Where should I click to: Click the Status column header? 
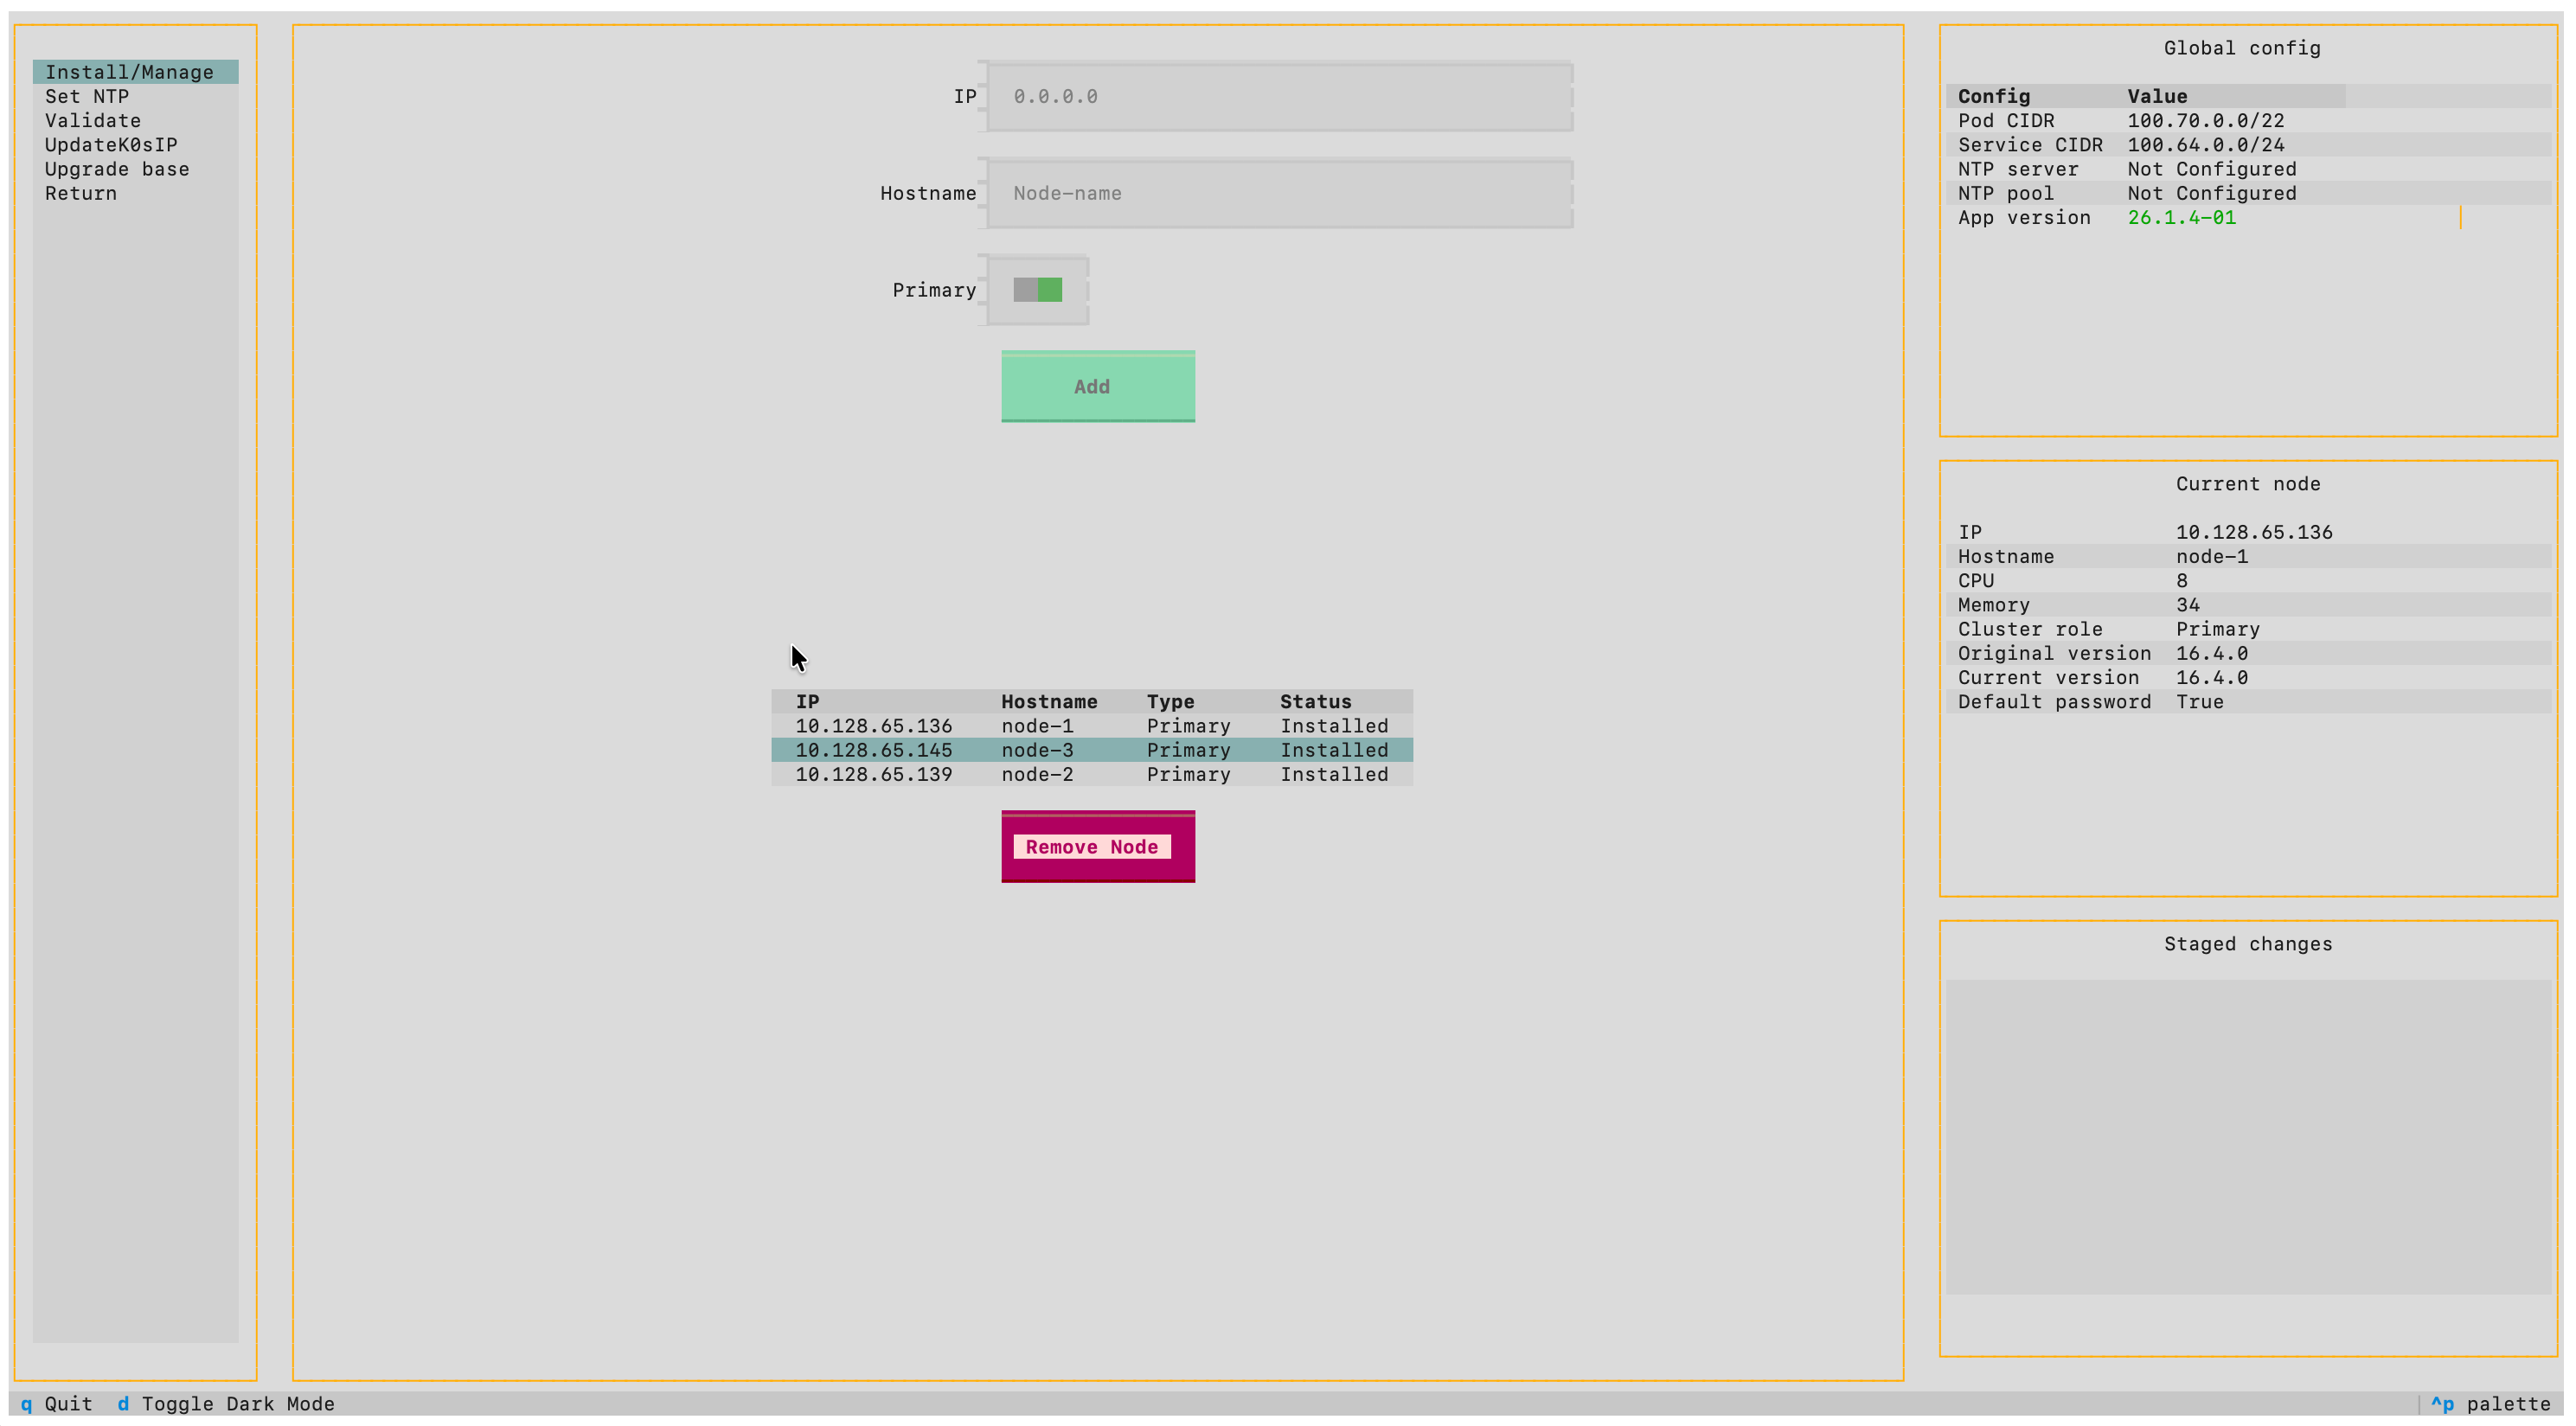[x=1315, y=701]
